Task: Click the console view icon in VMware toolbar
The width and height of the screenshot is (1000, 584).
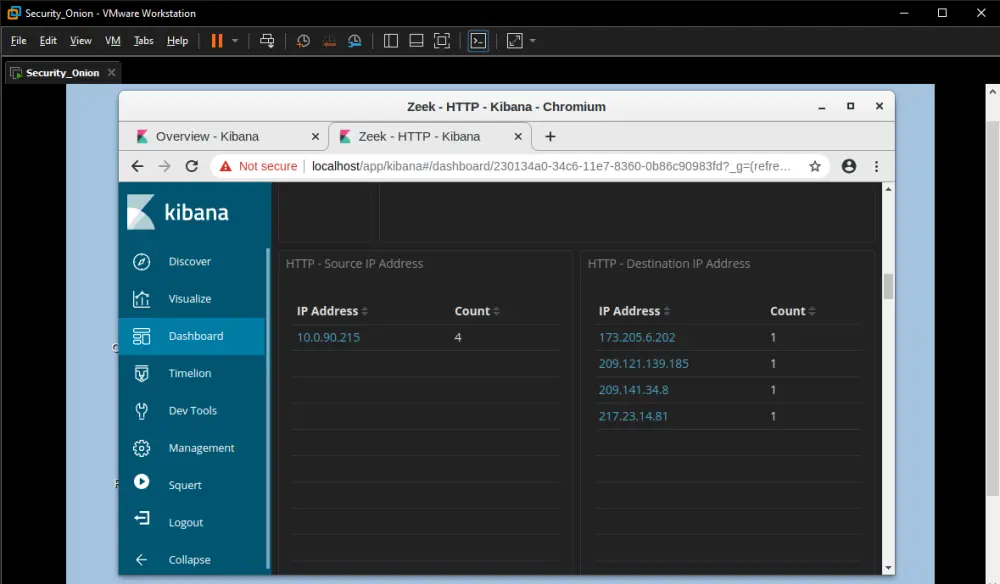Action: [x=478, y=41]
